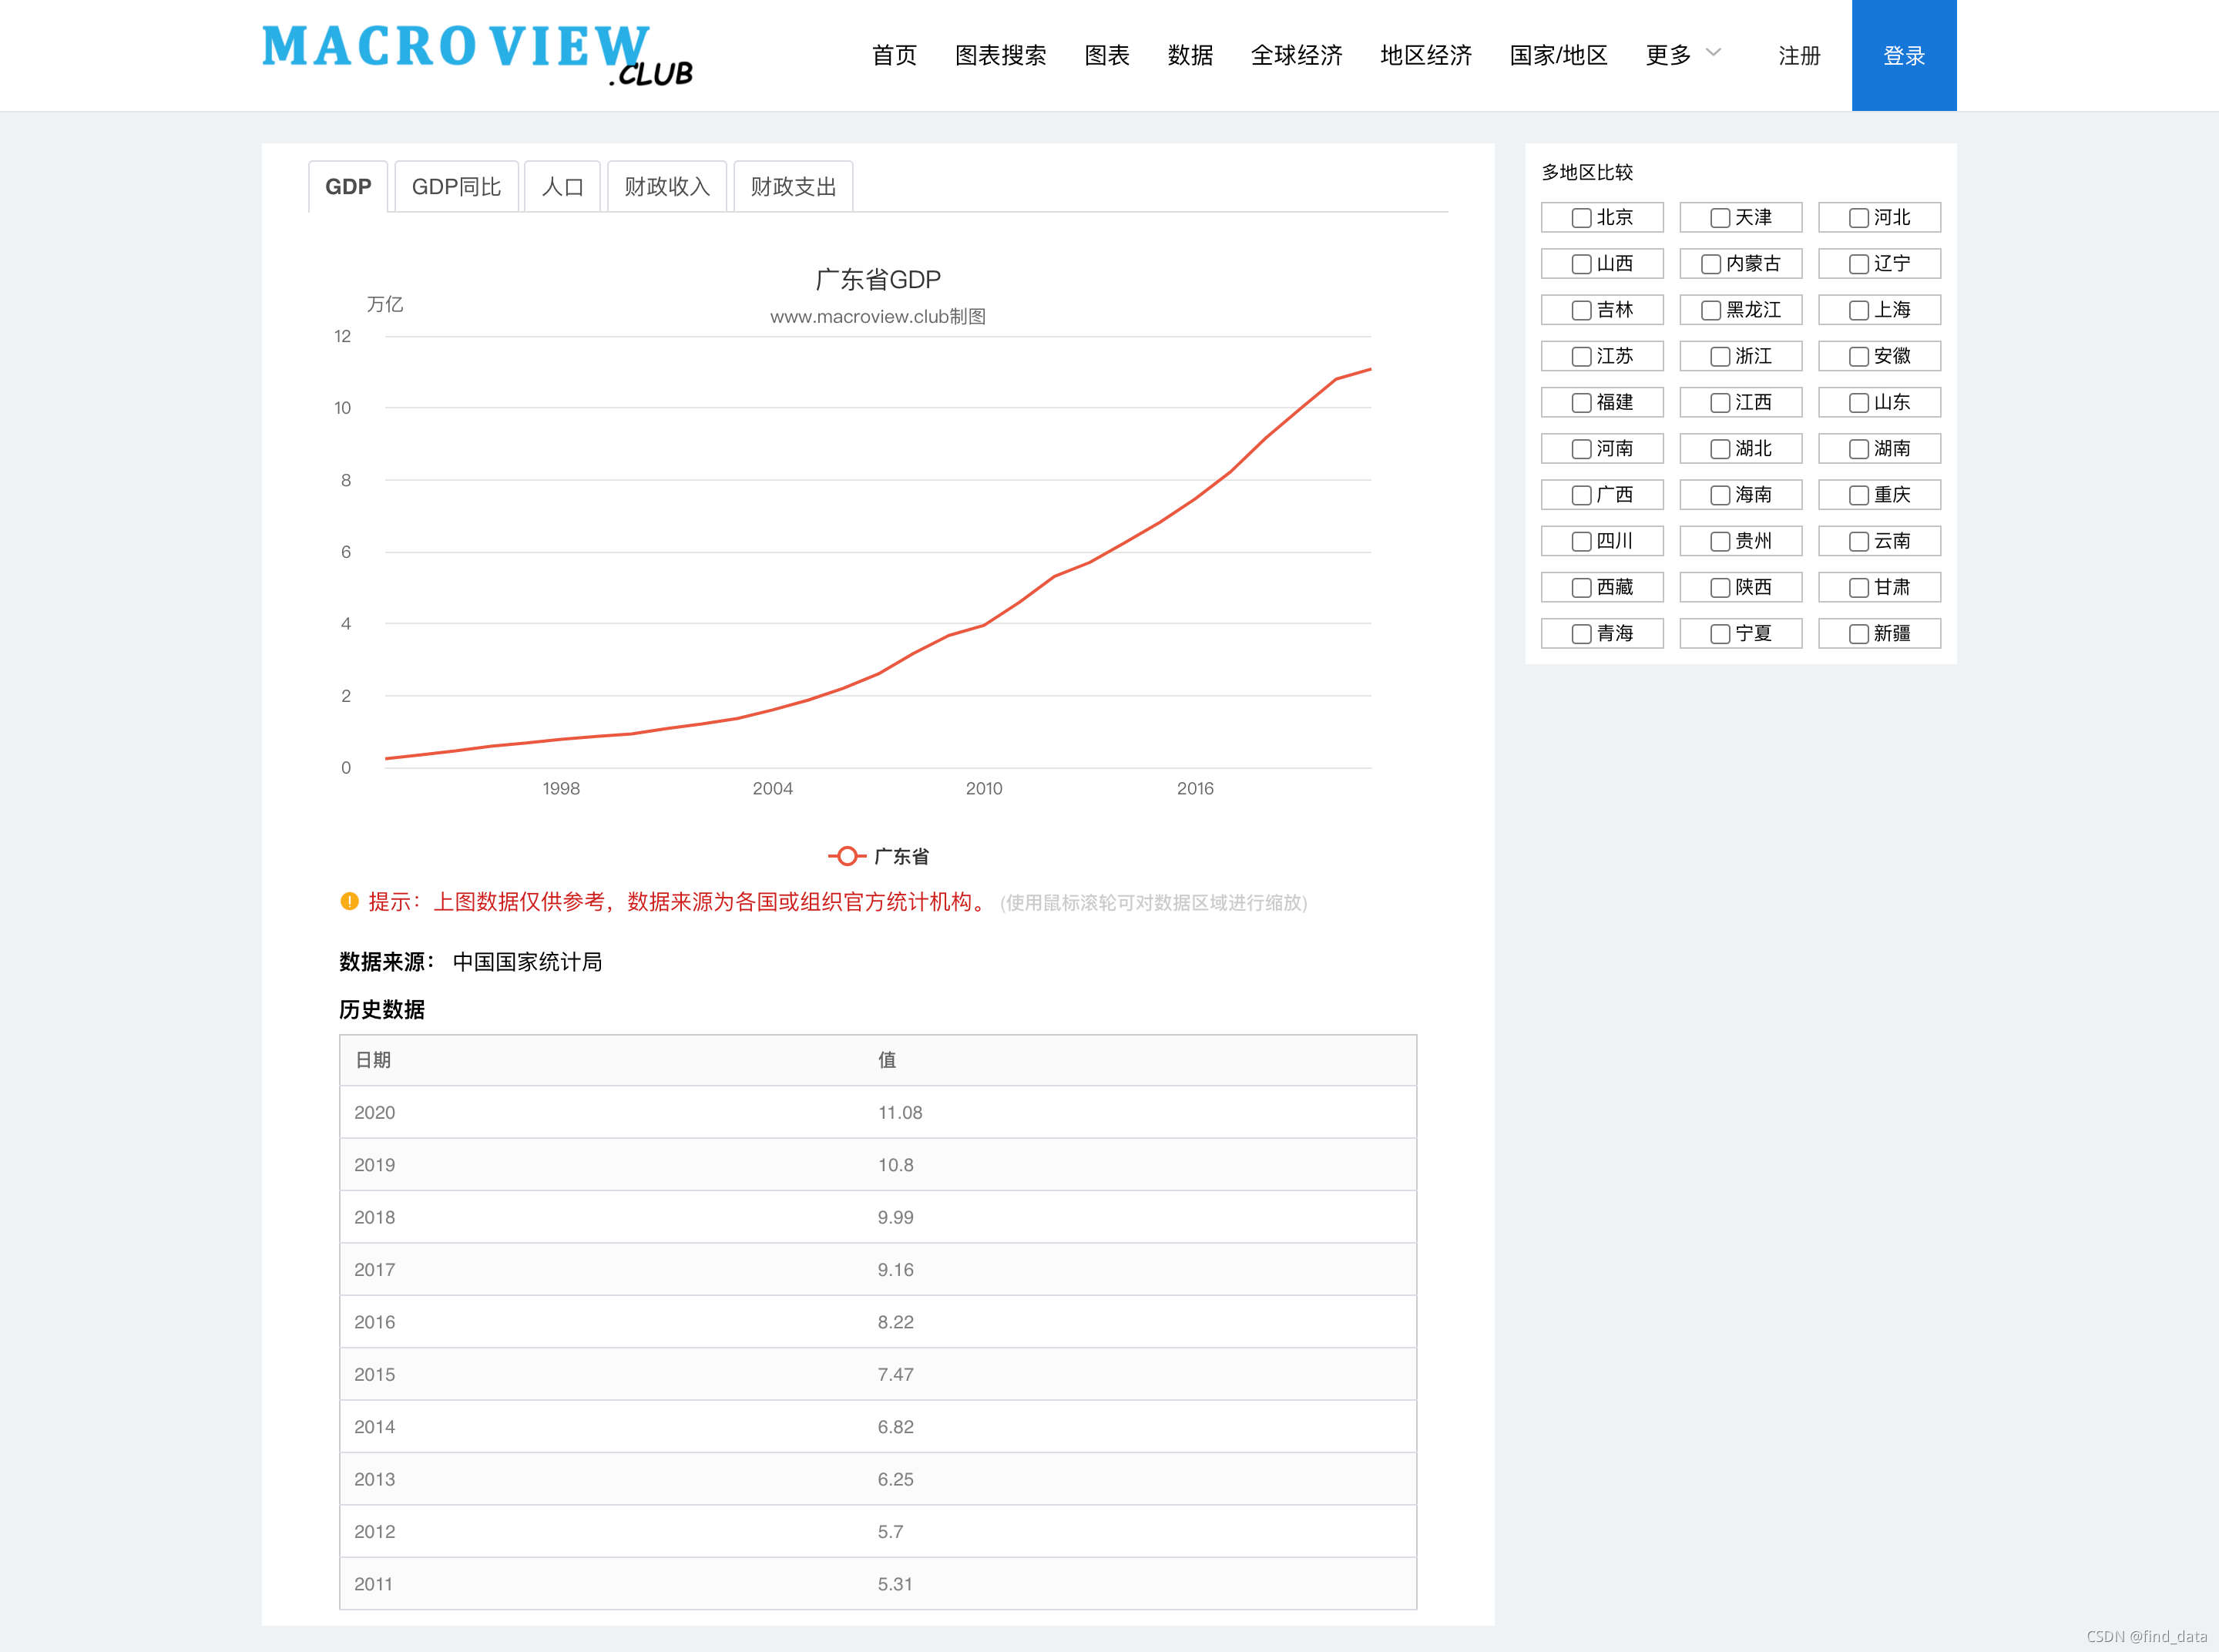The image size is (2219, 1652).
Task: Select the 福建 checkbox
Action: (1581, 403)
